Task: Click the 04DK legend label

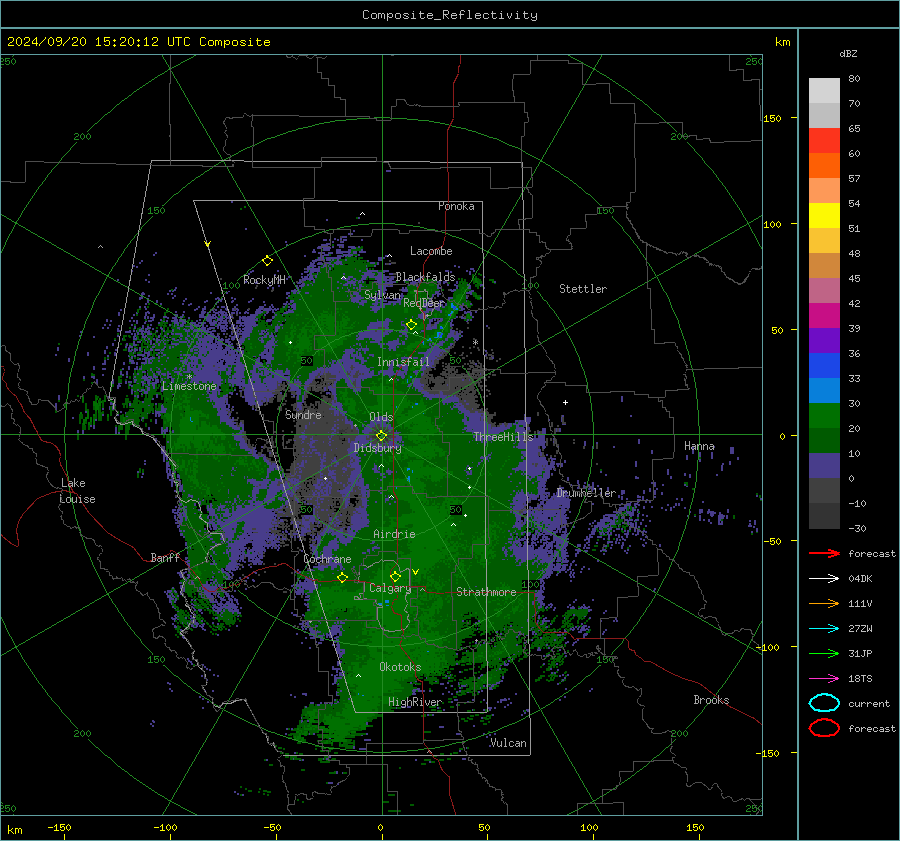Action: point(860,579)
